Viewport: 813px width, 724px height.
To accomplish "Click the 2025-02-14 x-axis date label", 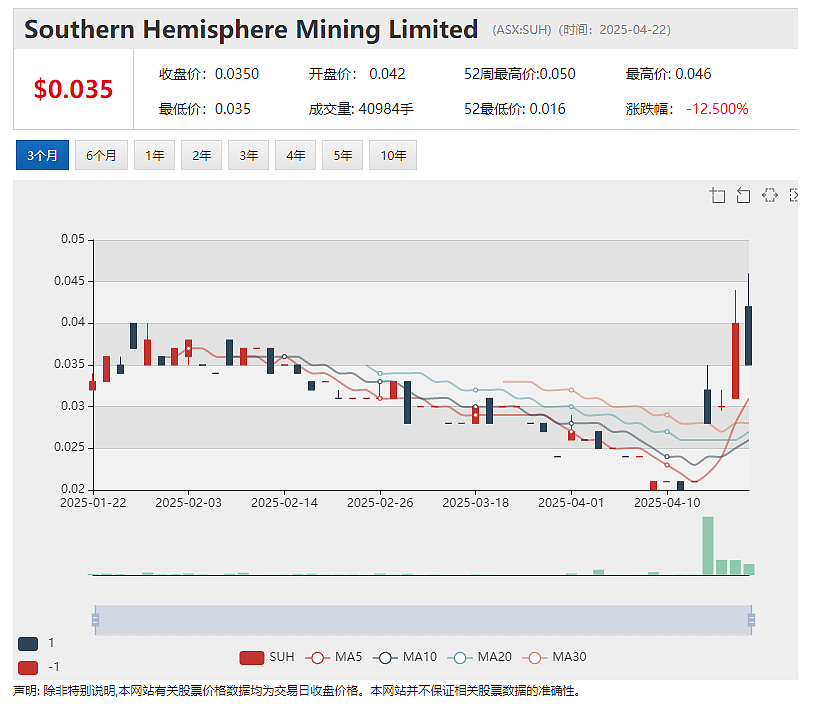I will pos(284,503).
